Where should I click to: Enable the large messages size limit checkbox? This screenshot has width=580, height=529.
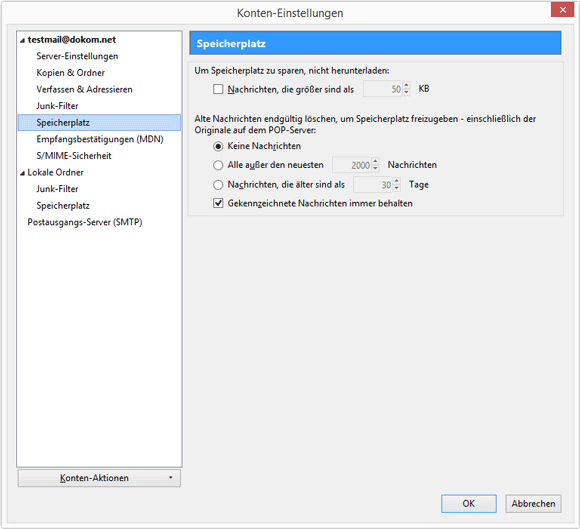pyautogui.click(x=218, y=89)
